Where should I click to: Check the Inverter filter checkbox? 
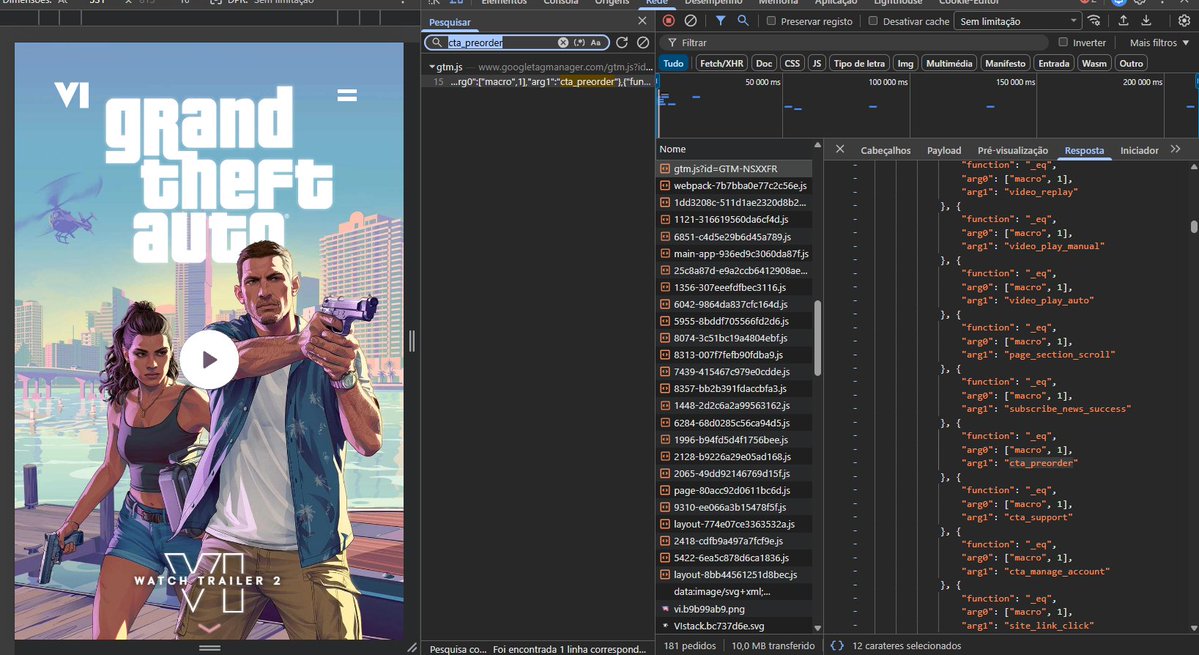[x=1063, y=42]
